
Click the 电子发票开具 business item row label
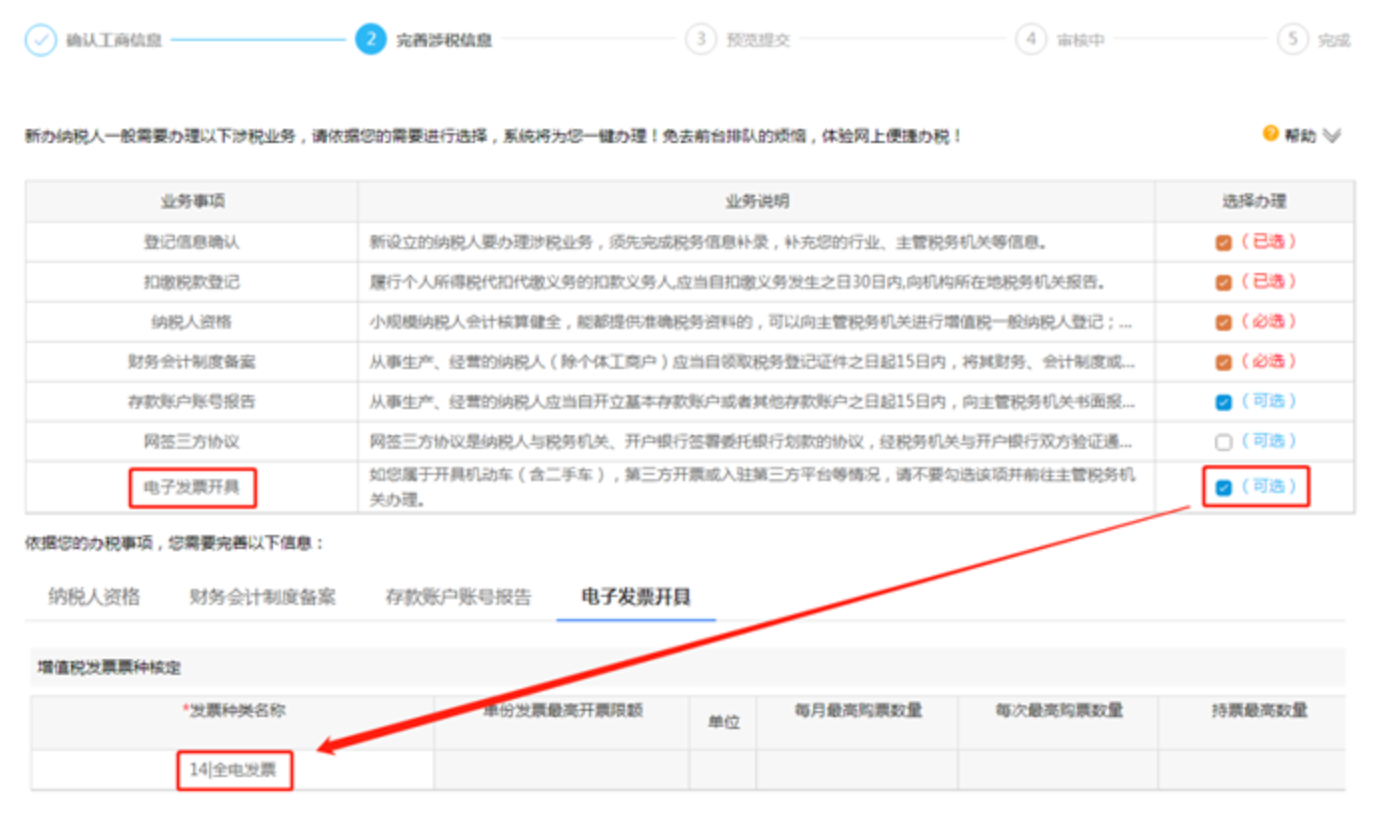coord(192,488)
